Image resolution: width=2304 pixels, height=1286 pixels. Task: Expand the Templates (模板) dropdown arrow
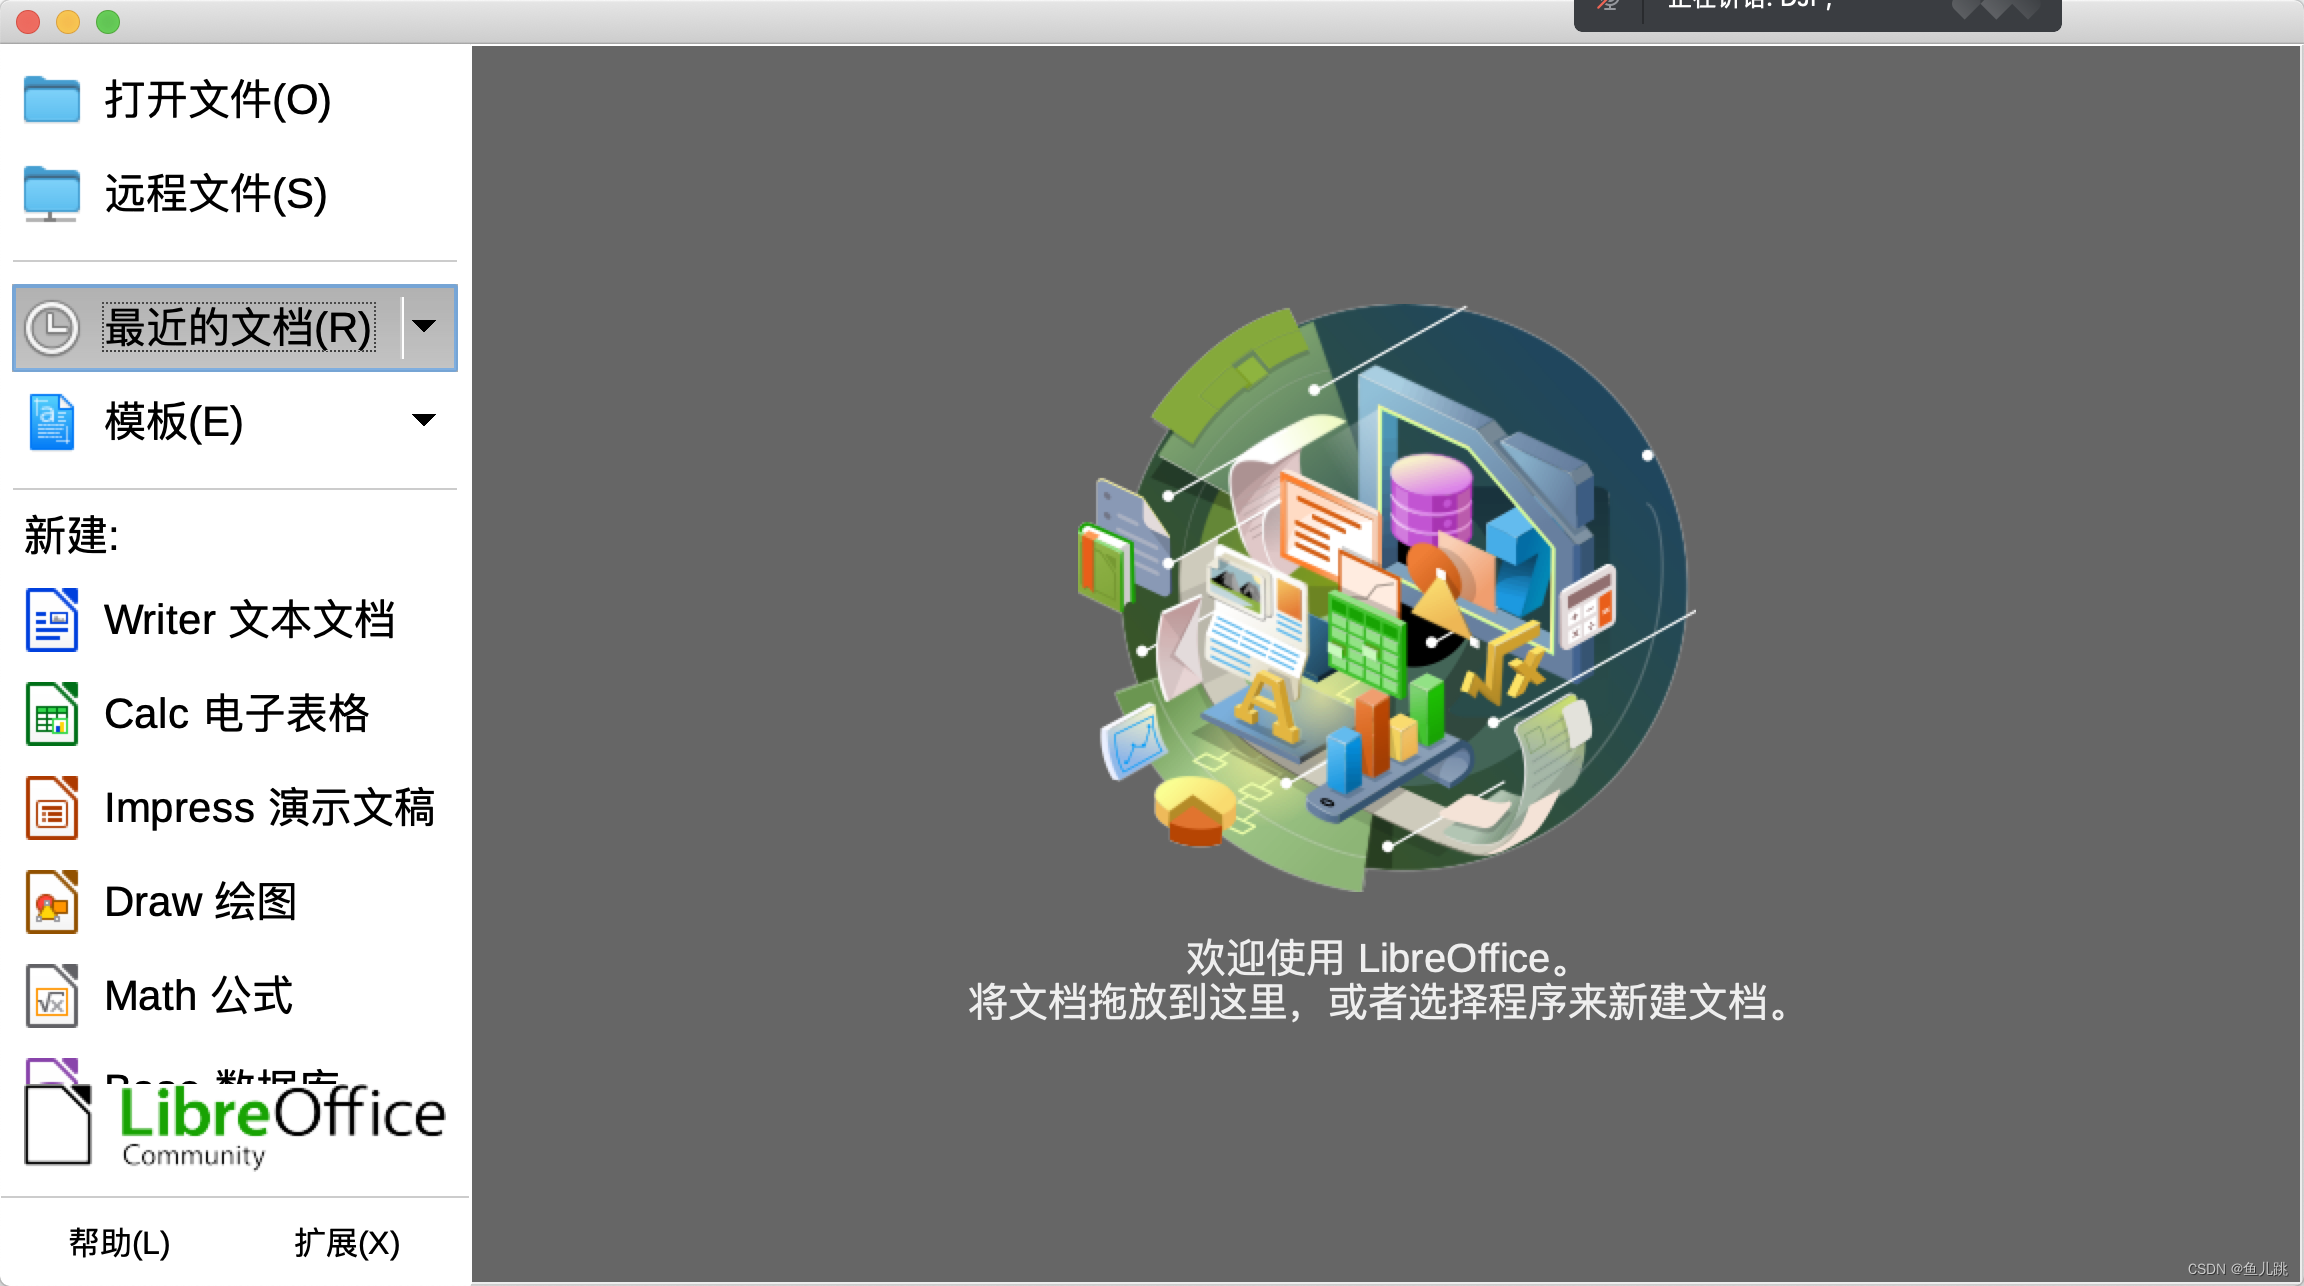[x=425, y=420]
